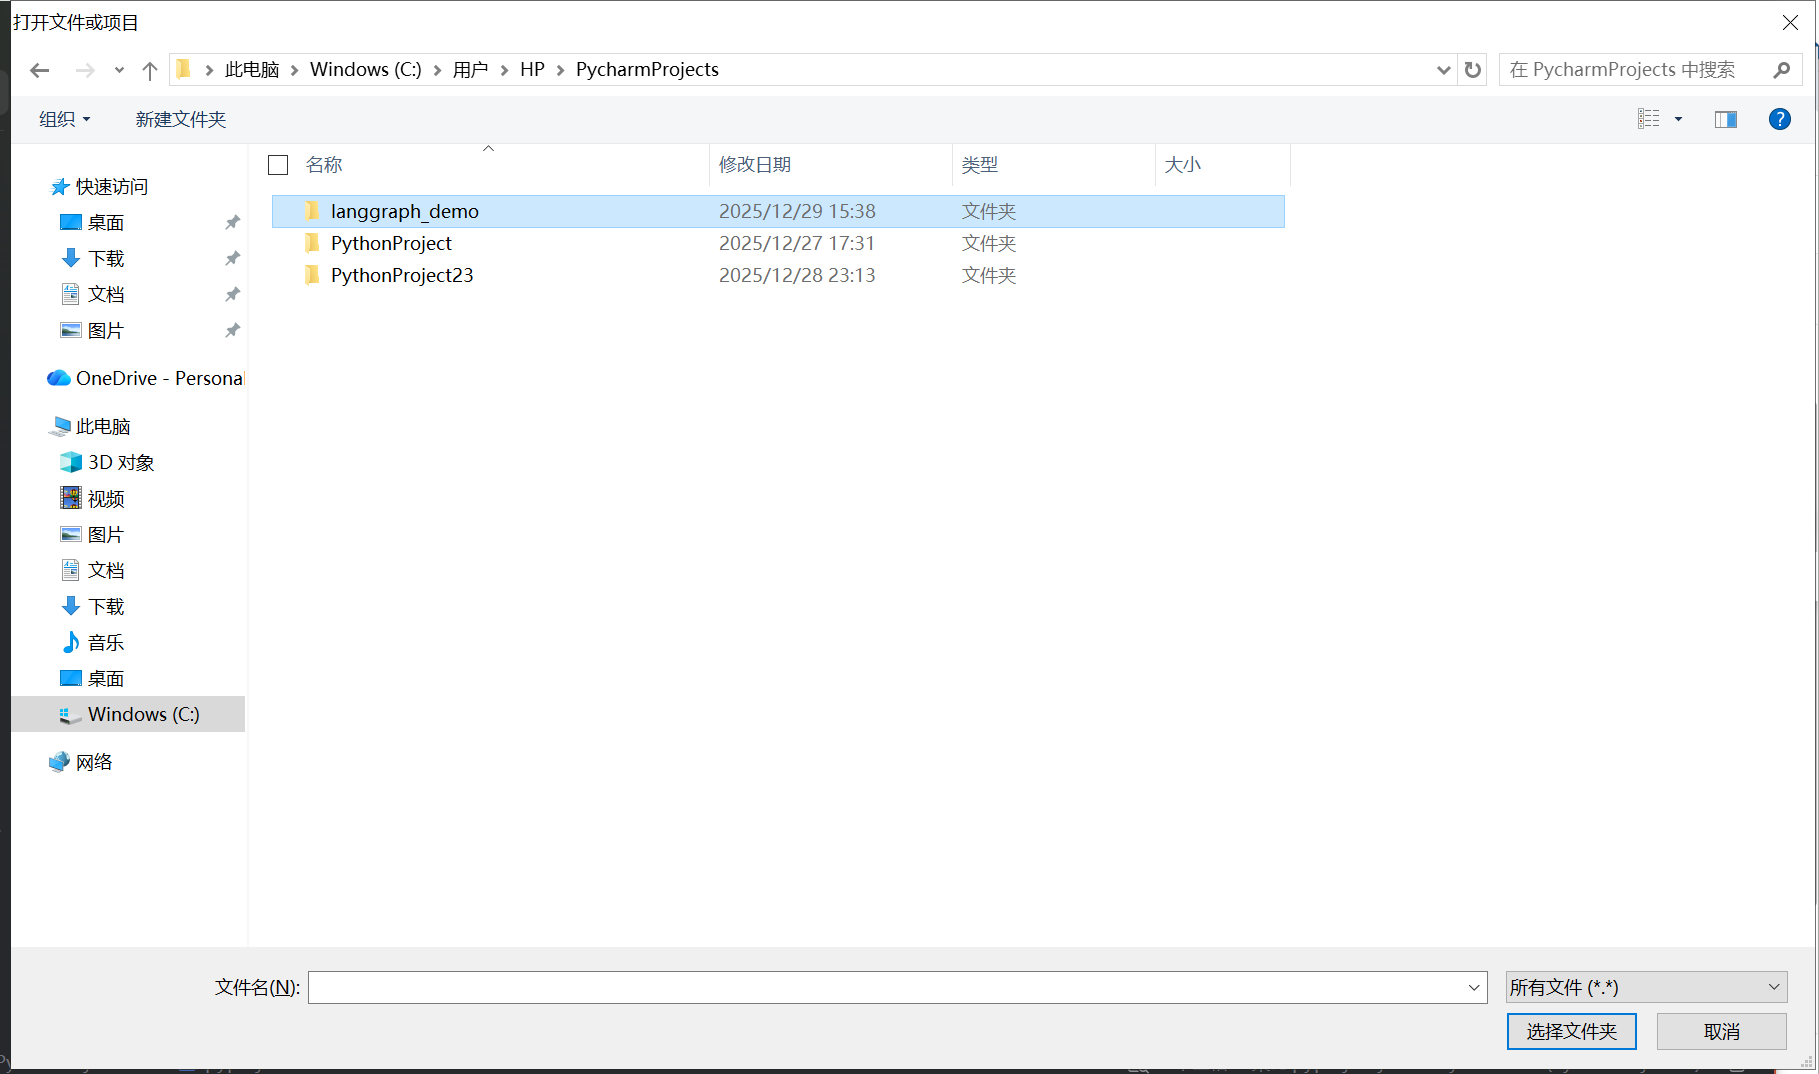Sort by 名称 column header
The width and height of the screenshot is (1819, 1074).
tap(324, 165)
